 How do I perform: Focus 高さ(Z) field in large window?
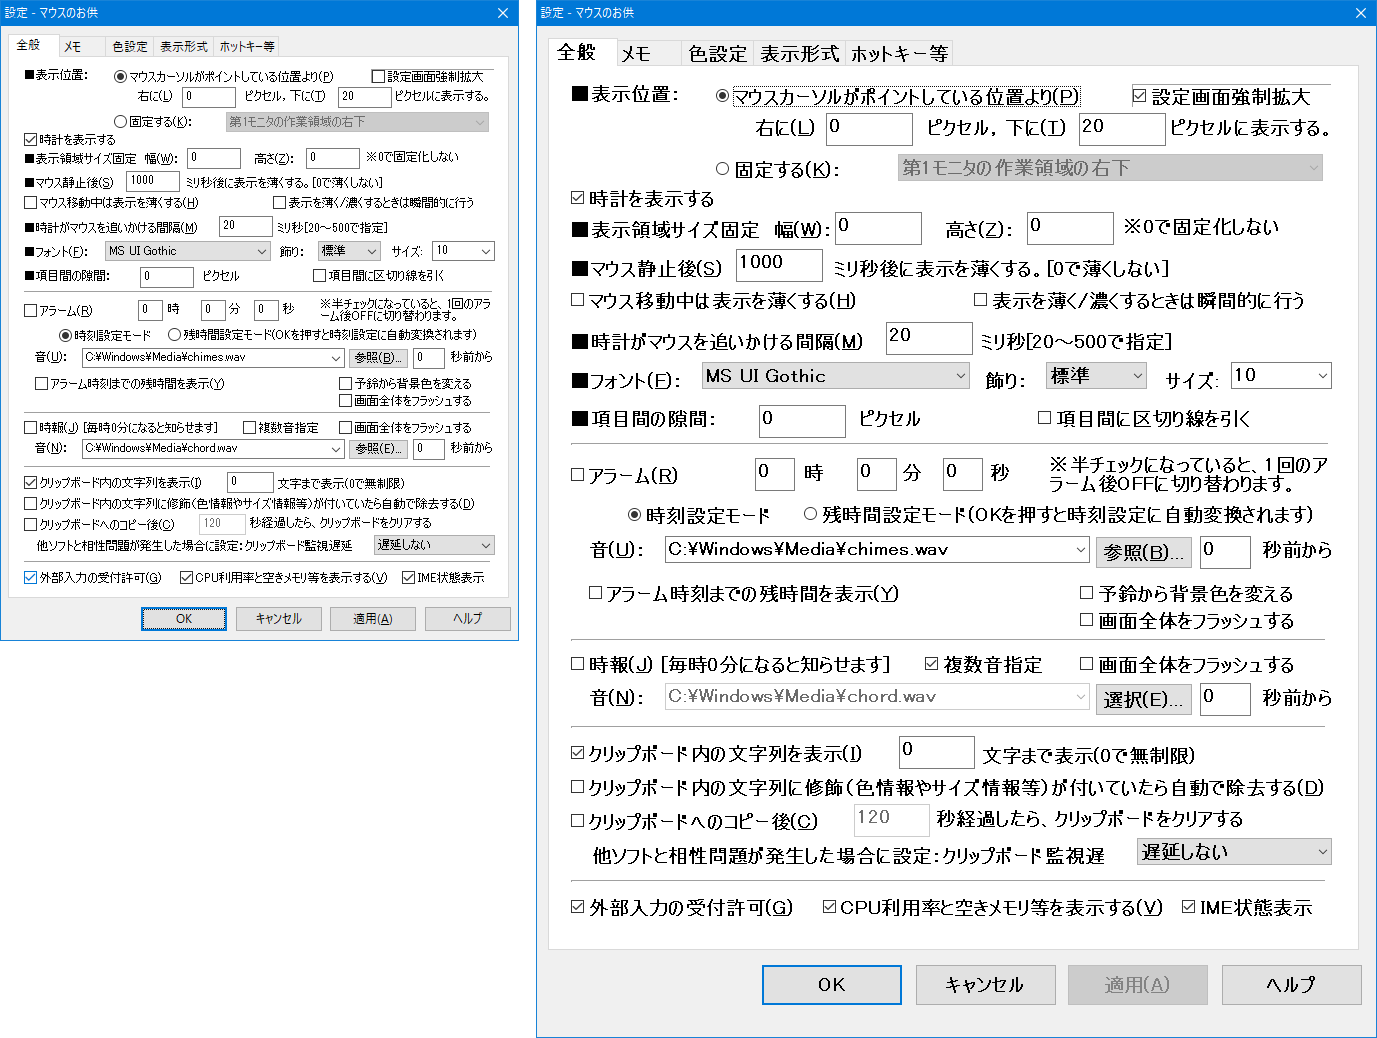click(x=1070, y=228)
